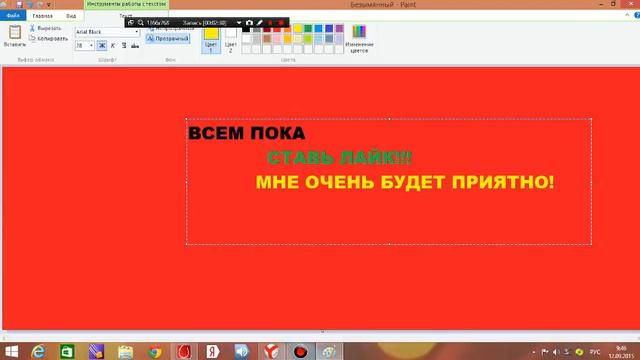Screen dimensions: 640x360
Task: Open the Yandex 'Я' taskbar icon
Action: click(213, 351)
